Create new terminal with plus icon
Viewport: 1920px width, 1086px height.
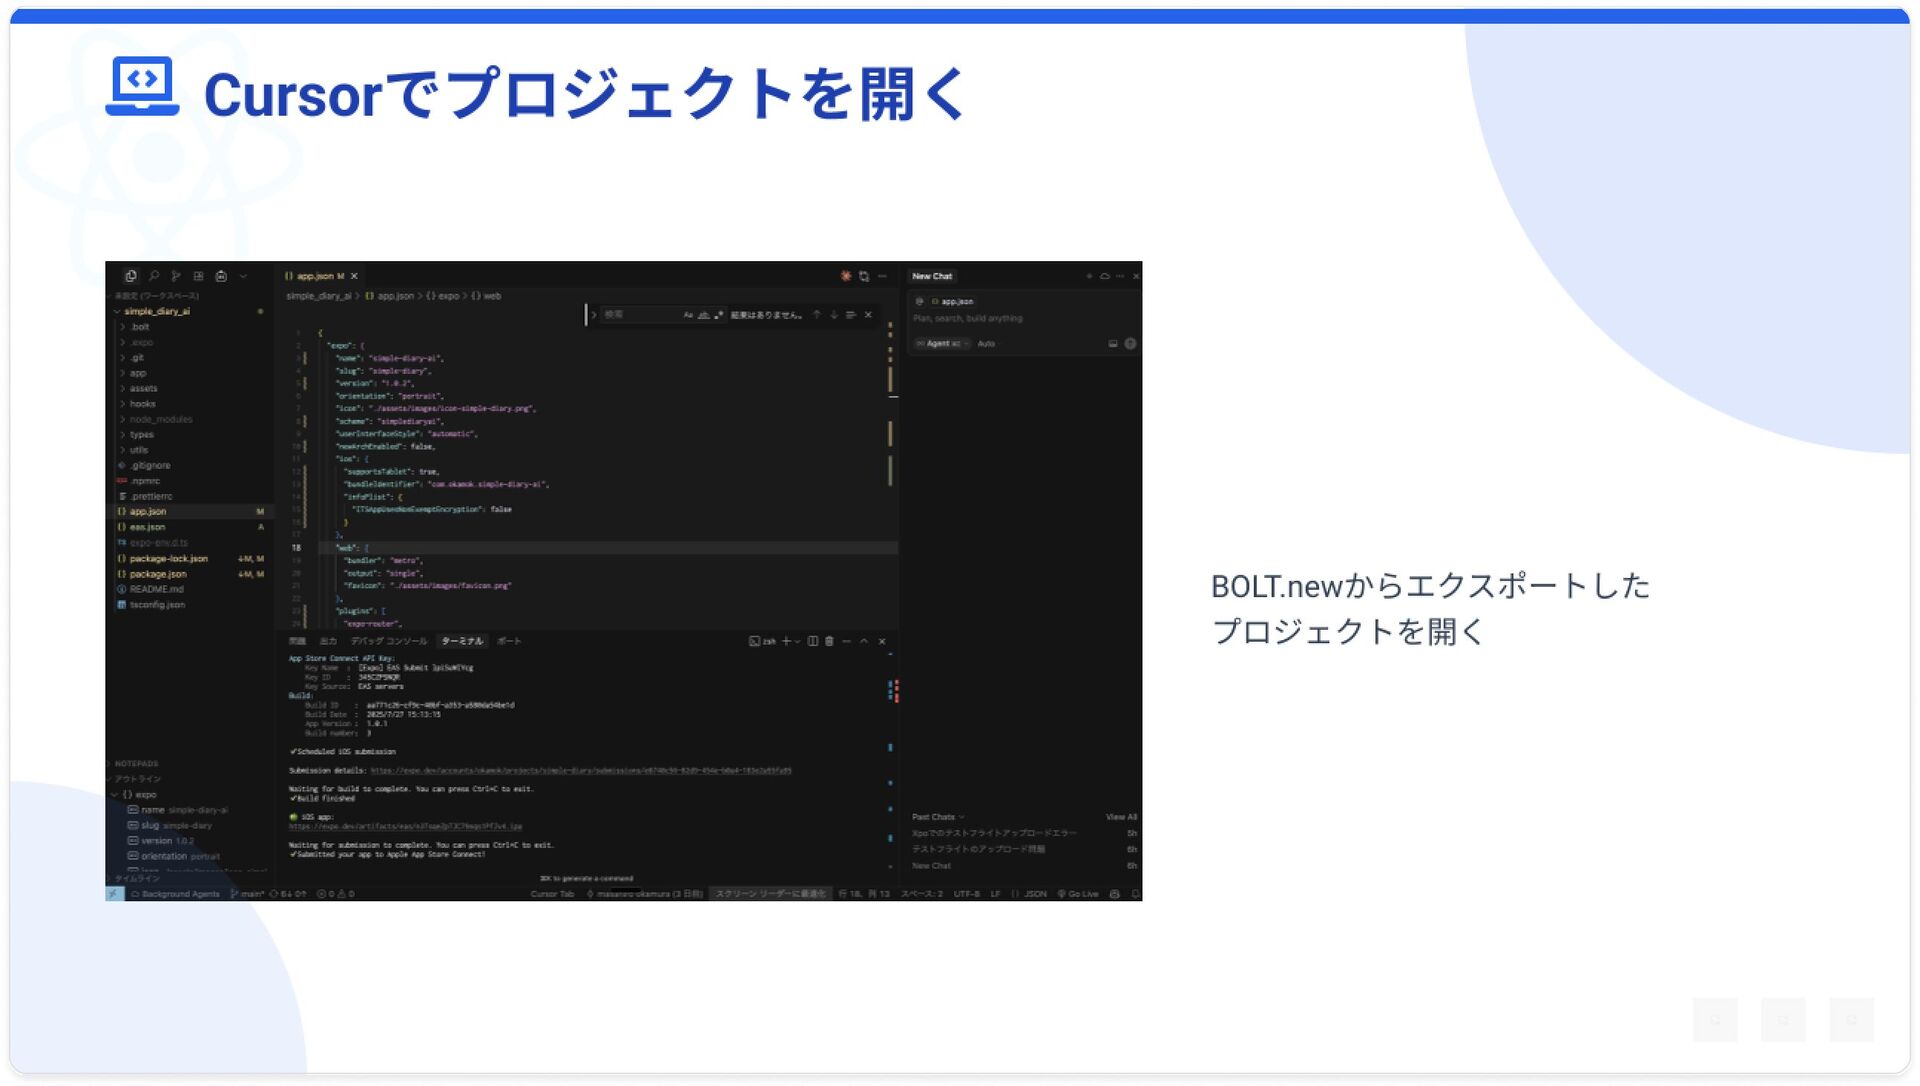(786, 641)
